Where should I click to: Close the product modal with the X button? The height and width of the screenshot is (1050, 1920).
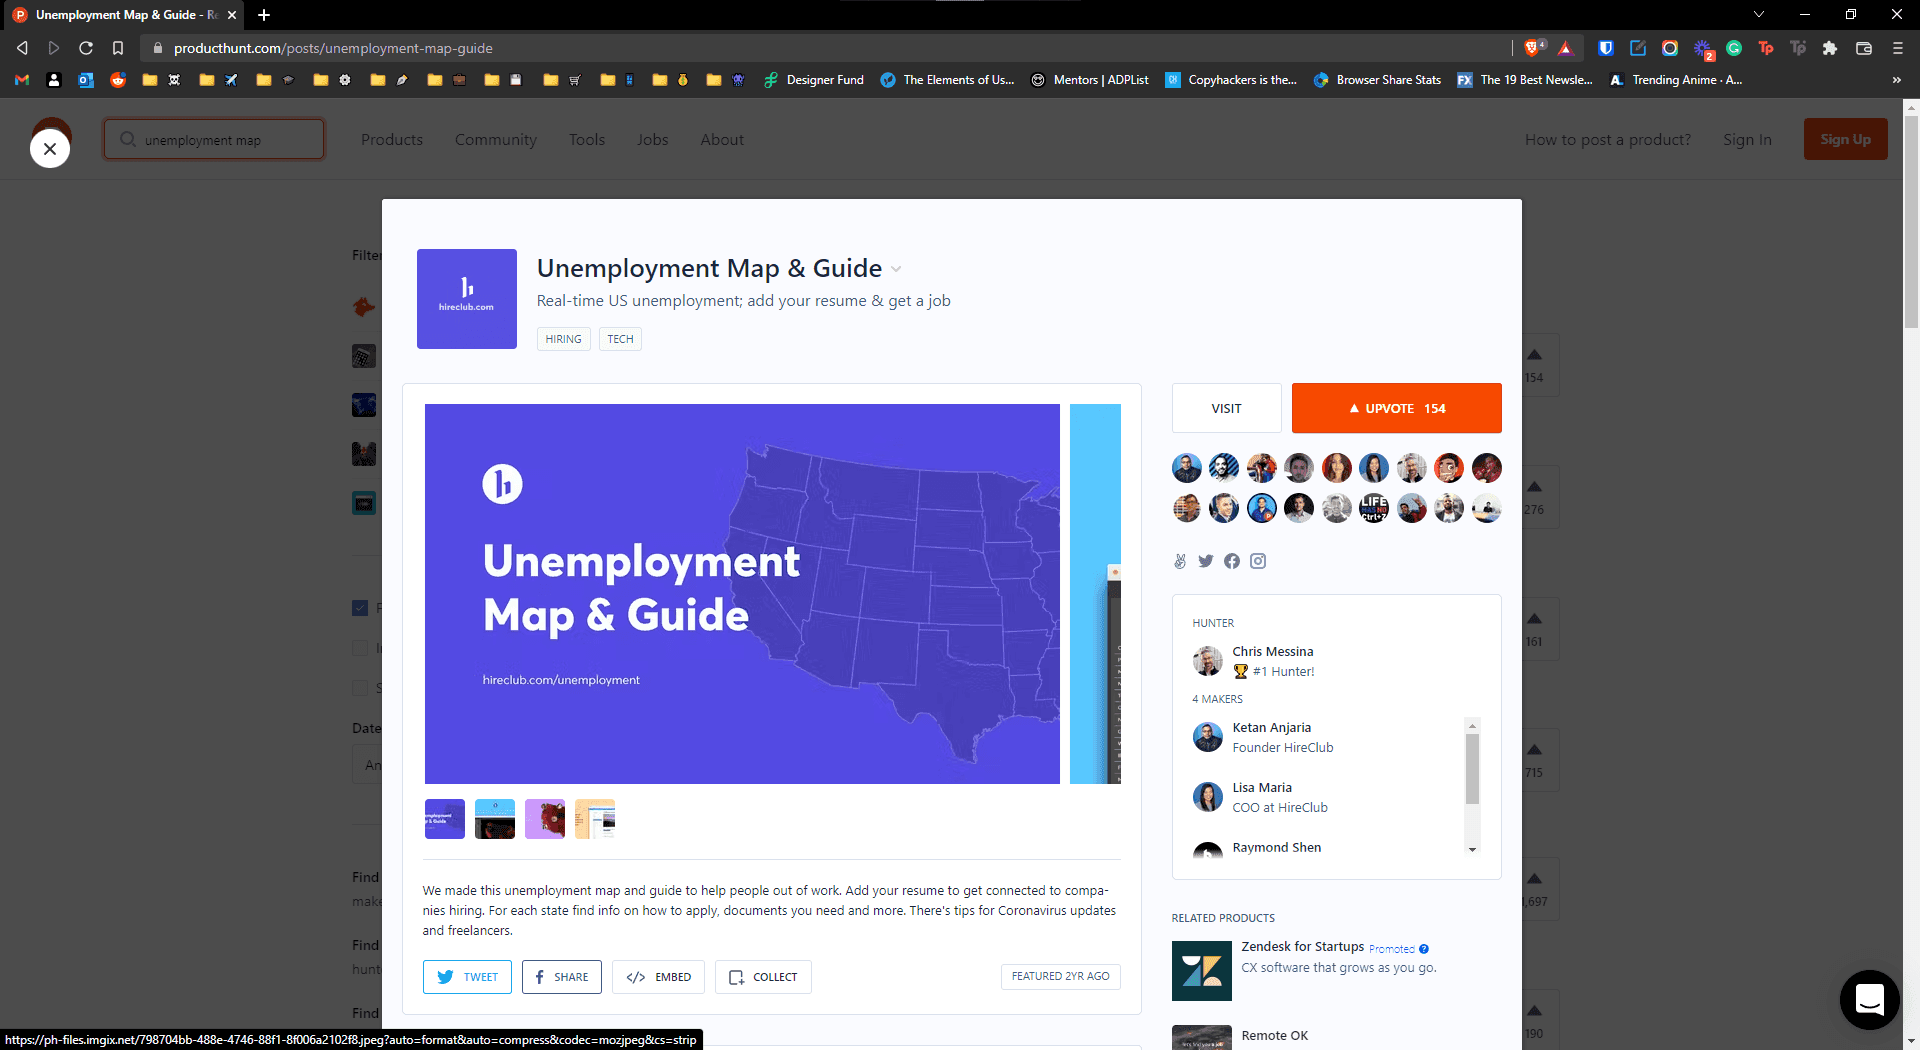[50, 149]
